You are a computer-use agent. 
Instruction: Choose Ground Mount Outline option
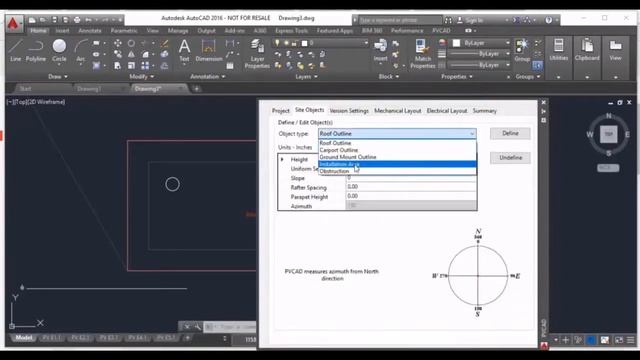[397, 157]
